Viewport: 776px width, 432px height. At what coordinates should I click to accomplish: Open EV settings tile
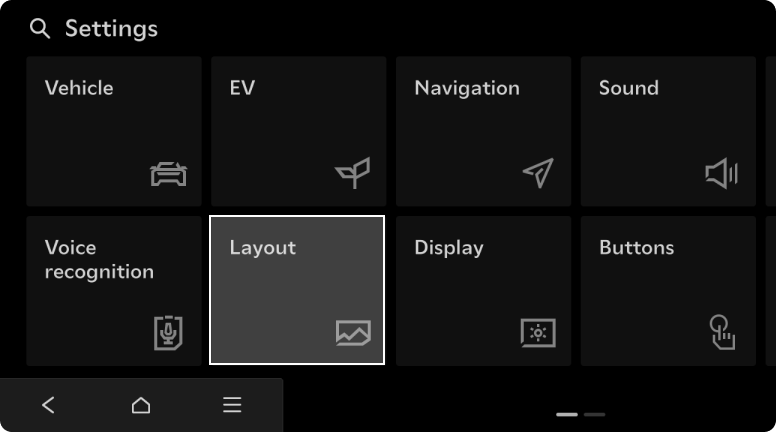[x=298, y=130]
